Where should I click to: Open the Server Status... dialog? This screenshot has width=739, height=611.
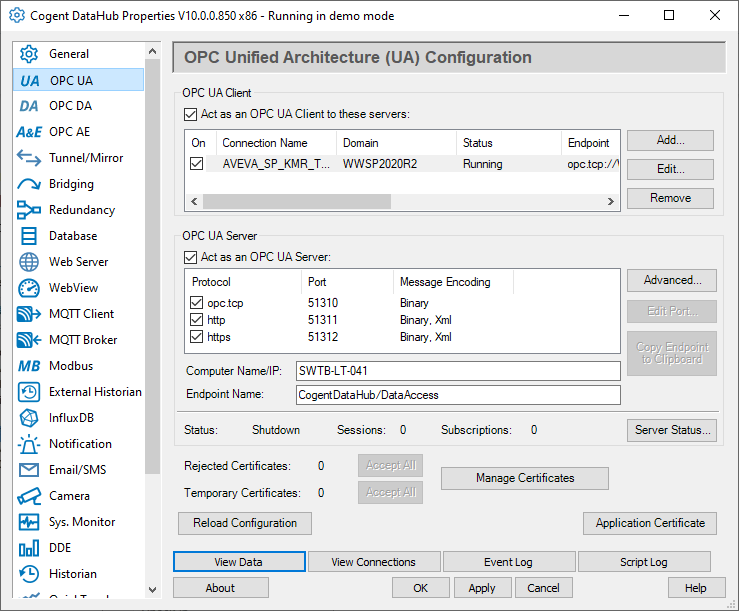[672, 430]
